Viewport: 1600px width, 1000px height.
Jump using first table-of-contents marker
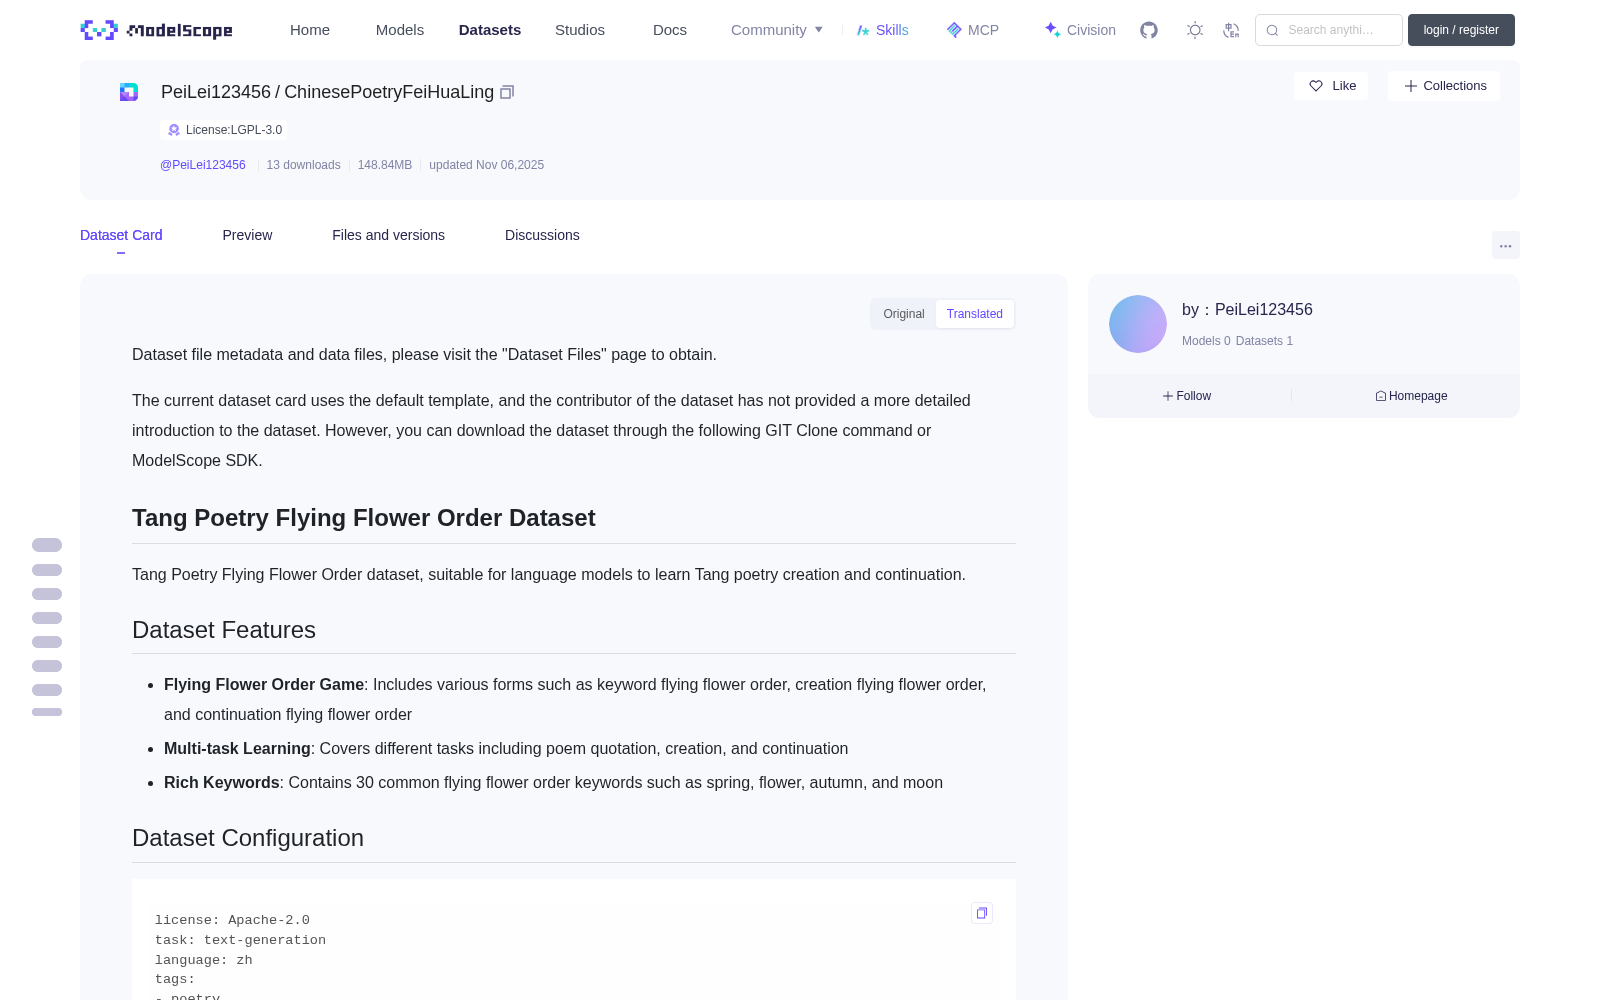pos(47,545)
